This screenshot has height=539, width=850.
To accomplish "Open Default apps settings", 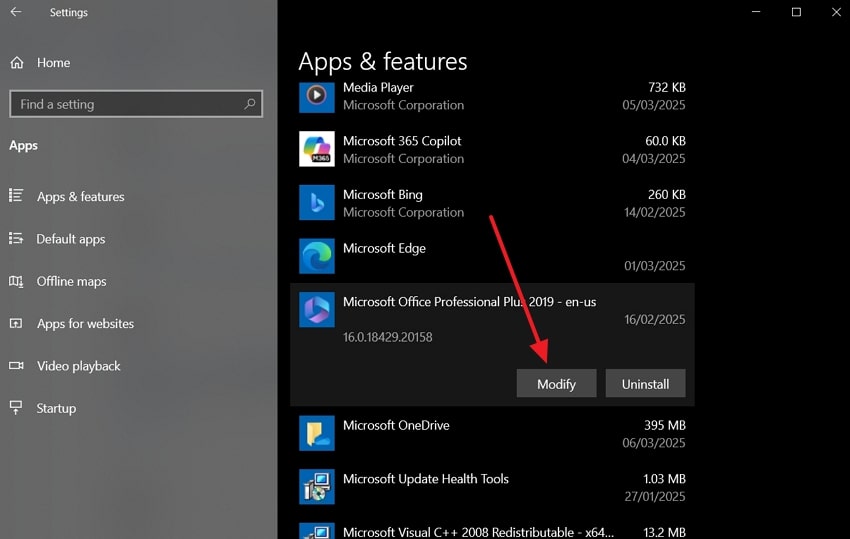I will (70, 239).
